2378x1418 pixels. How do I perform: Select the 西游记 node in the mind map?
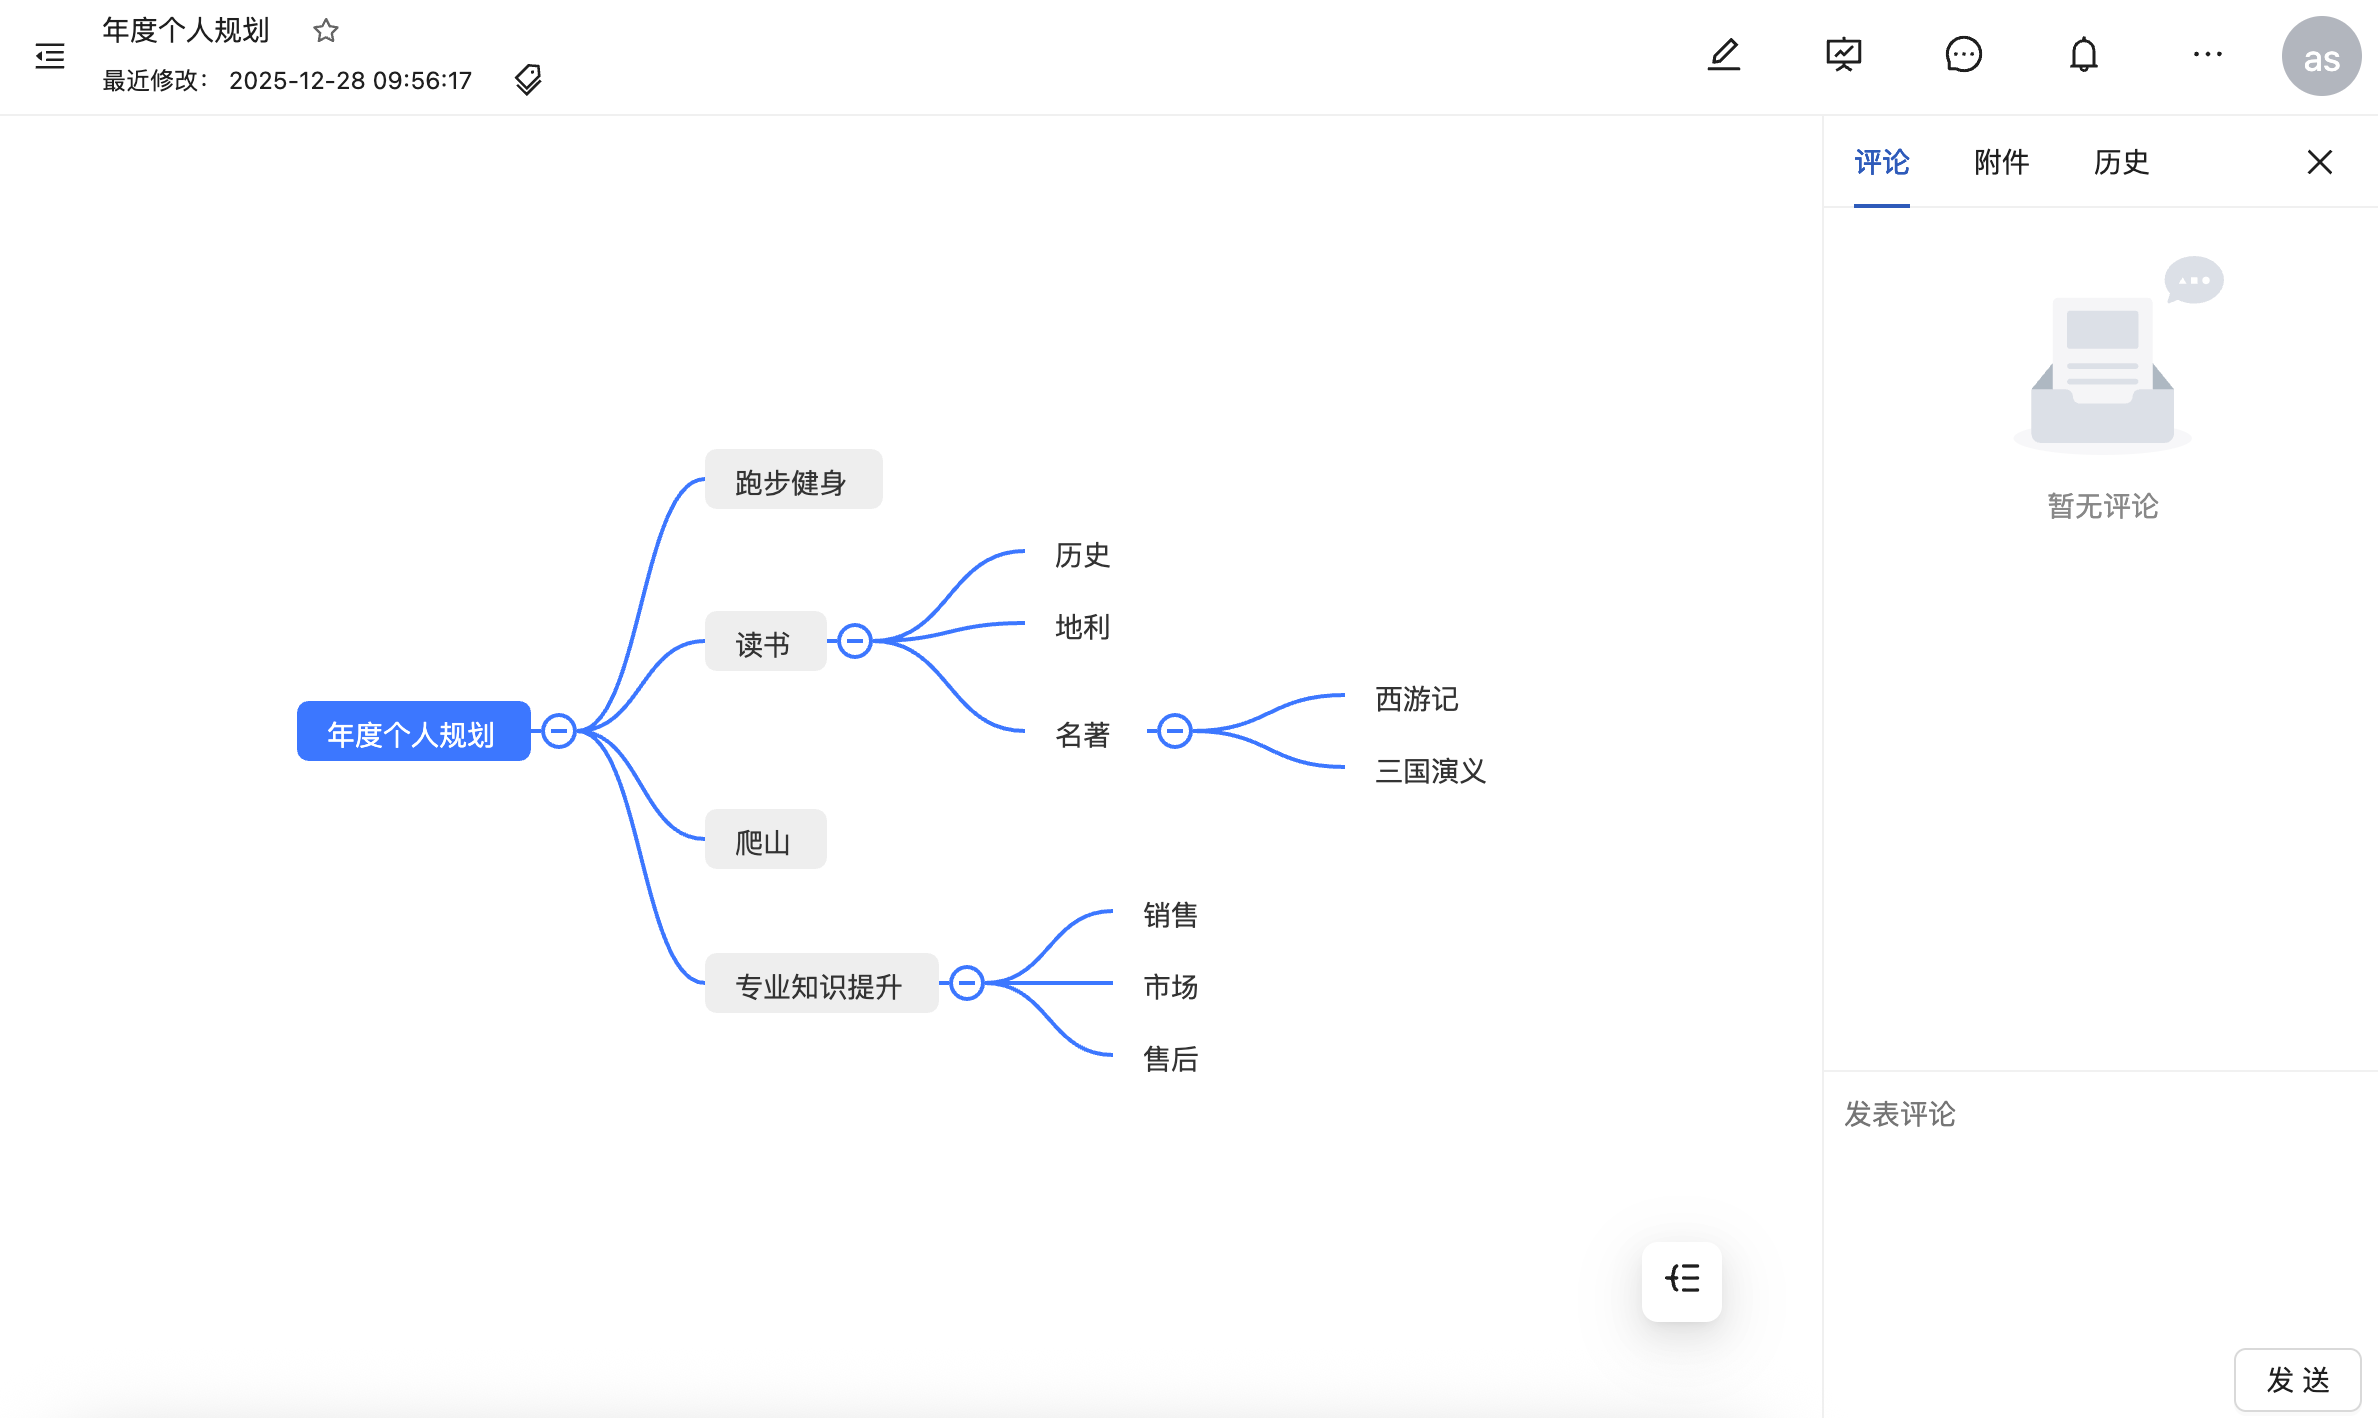click(1415, 701)
